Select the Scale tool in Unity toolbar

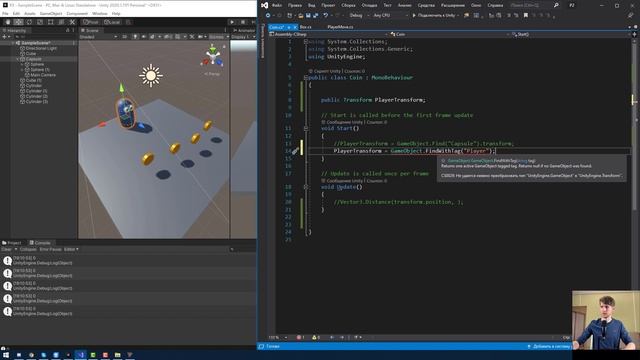pyautogui.click(x=40, y=22)
